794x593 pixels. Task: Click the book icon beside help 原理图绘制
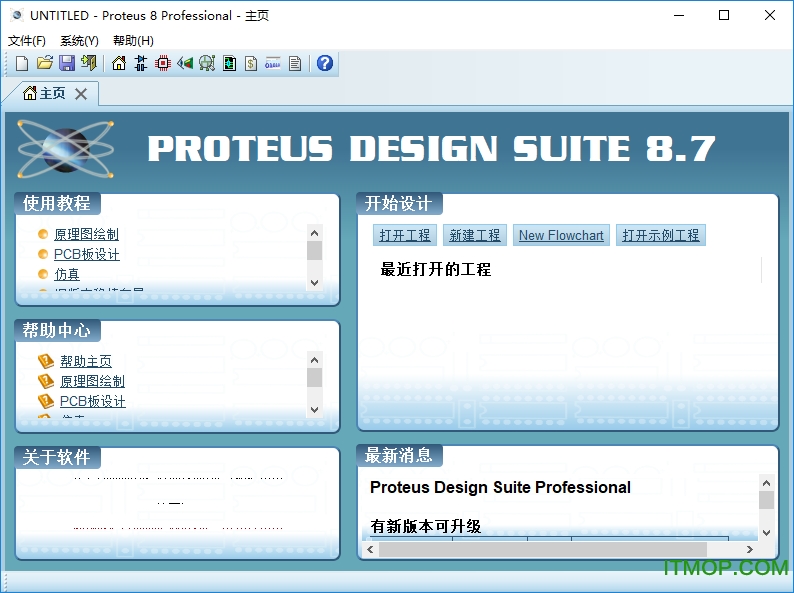pos(46,381)
